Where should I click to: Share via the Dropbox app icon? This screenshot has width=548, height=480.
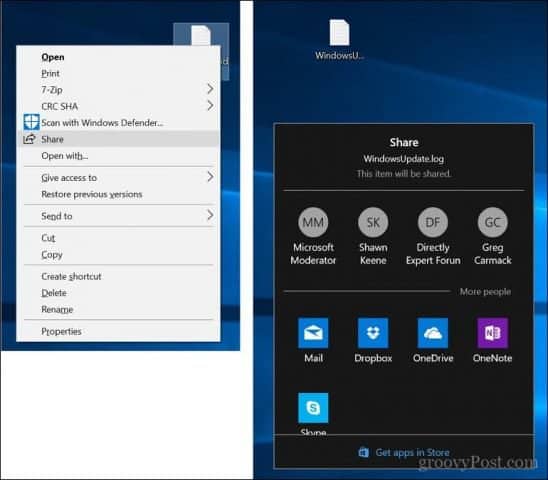click(x=373, y=333)
